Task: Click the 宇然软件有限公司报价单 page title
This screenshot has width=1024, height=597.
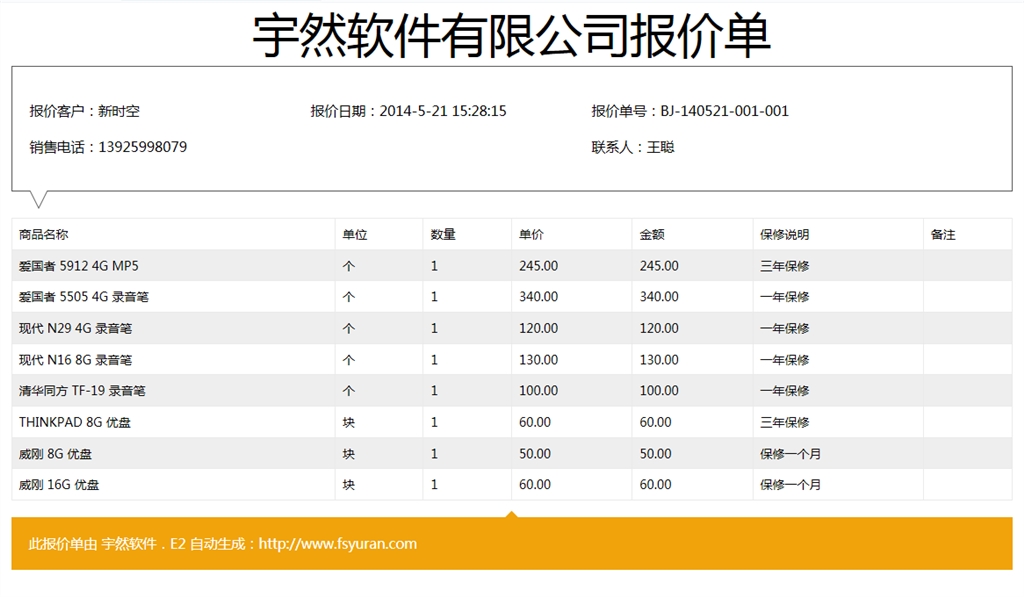Action: tap(511, 36)
